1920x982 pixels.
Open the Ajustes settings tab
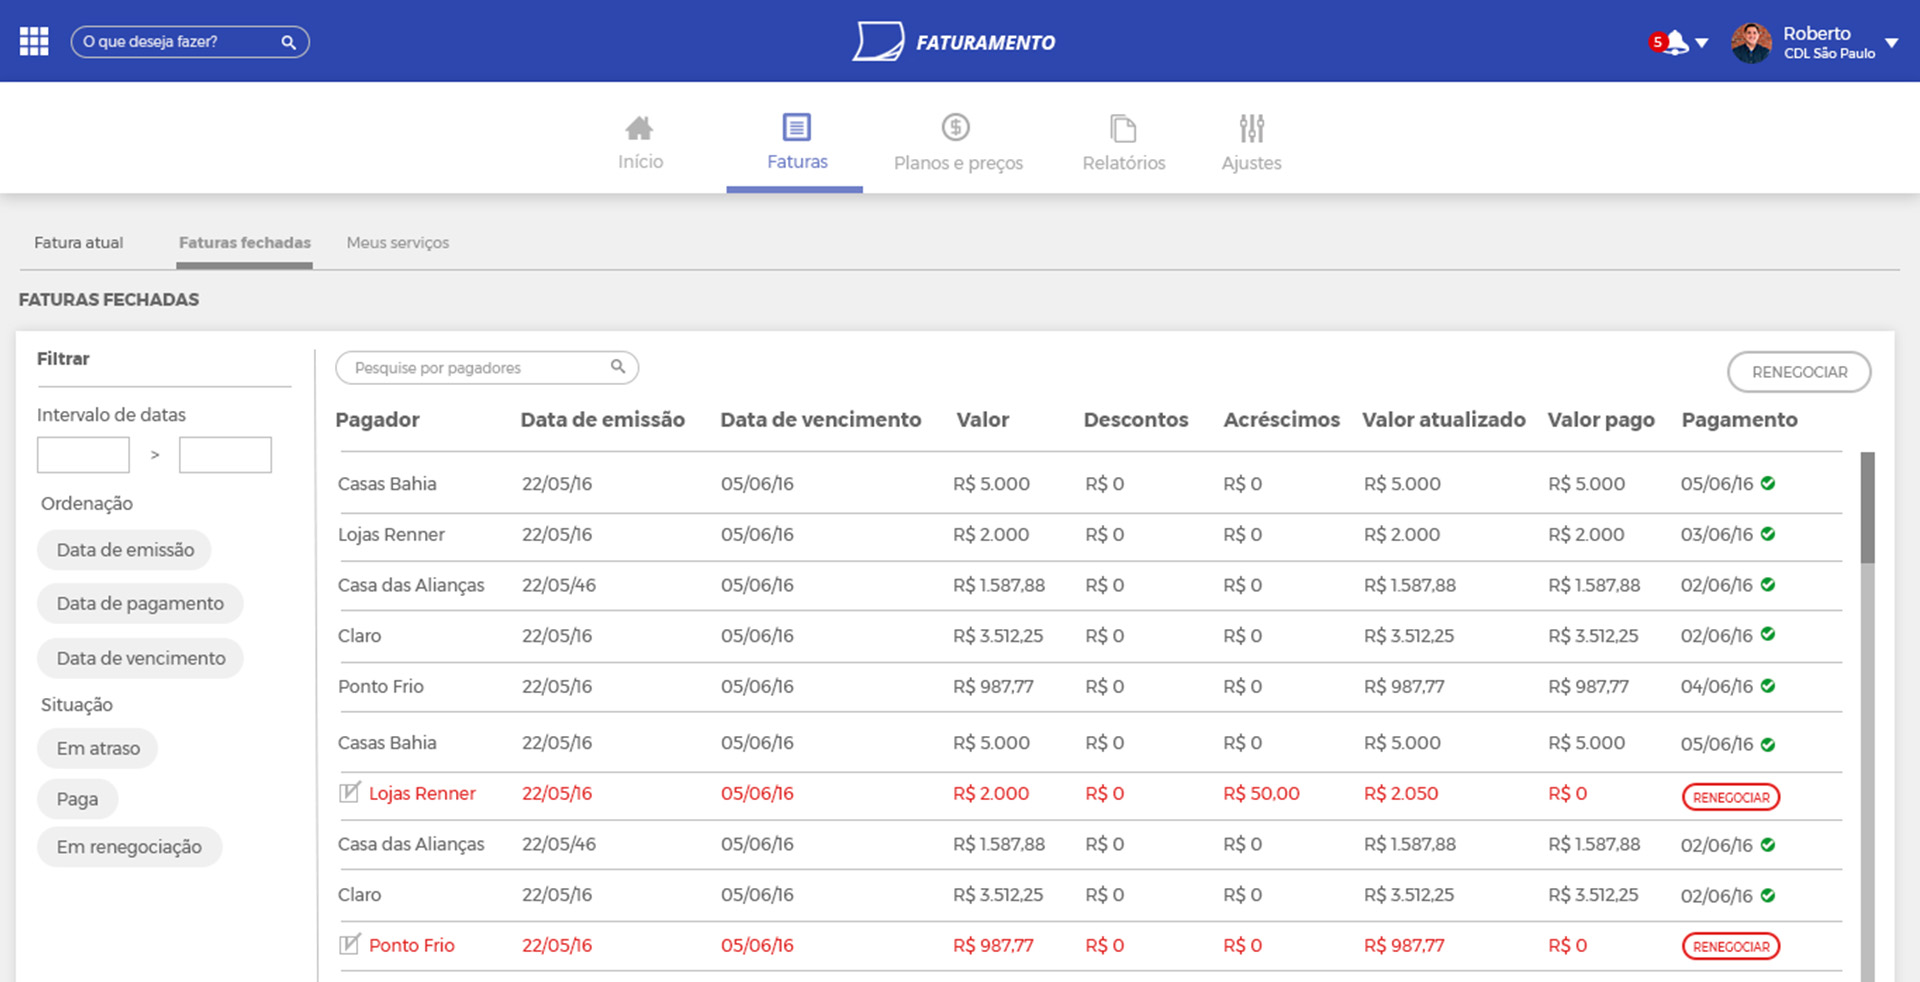click(1251, 143)
